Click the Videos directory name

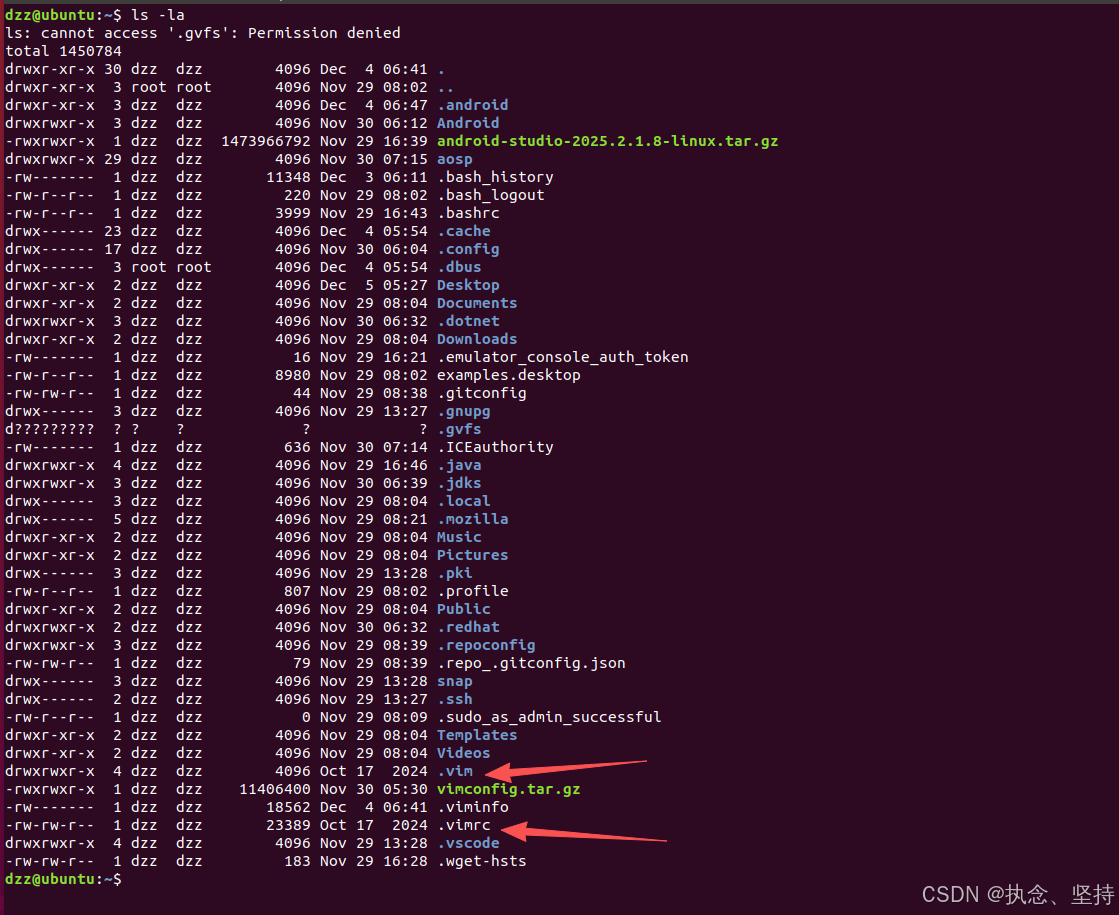pos(464,752)
